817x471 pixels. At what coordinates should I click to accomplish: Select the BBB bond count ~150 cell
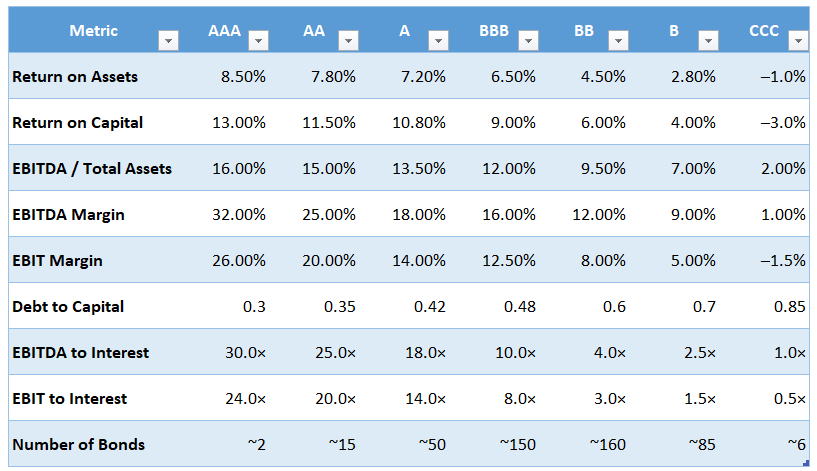[x=516, y=444]
